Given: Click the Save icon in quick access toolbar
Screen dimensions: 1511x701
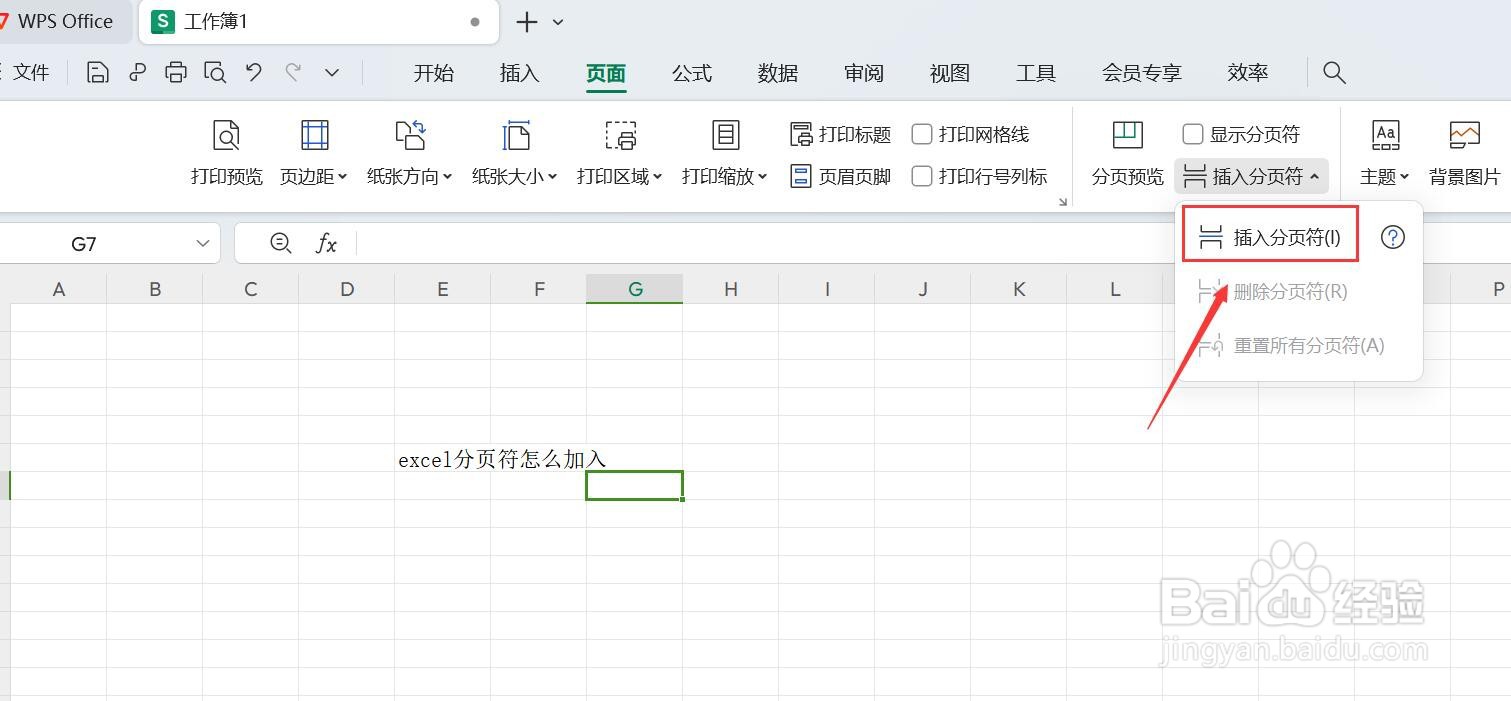Looking at the screenshot, I should 97,72.
